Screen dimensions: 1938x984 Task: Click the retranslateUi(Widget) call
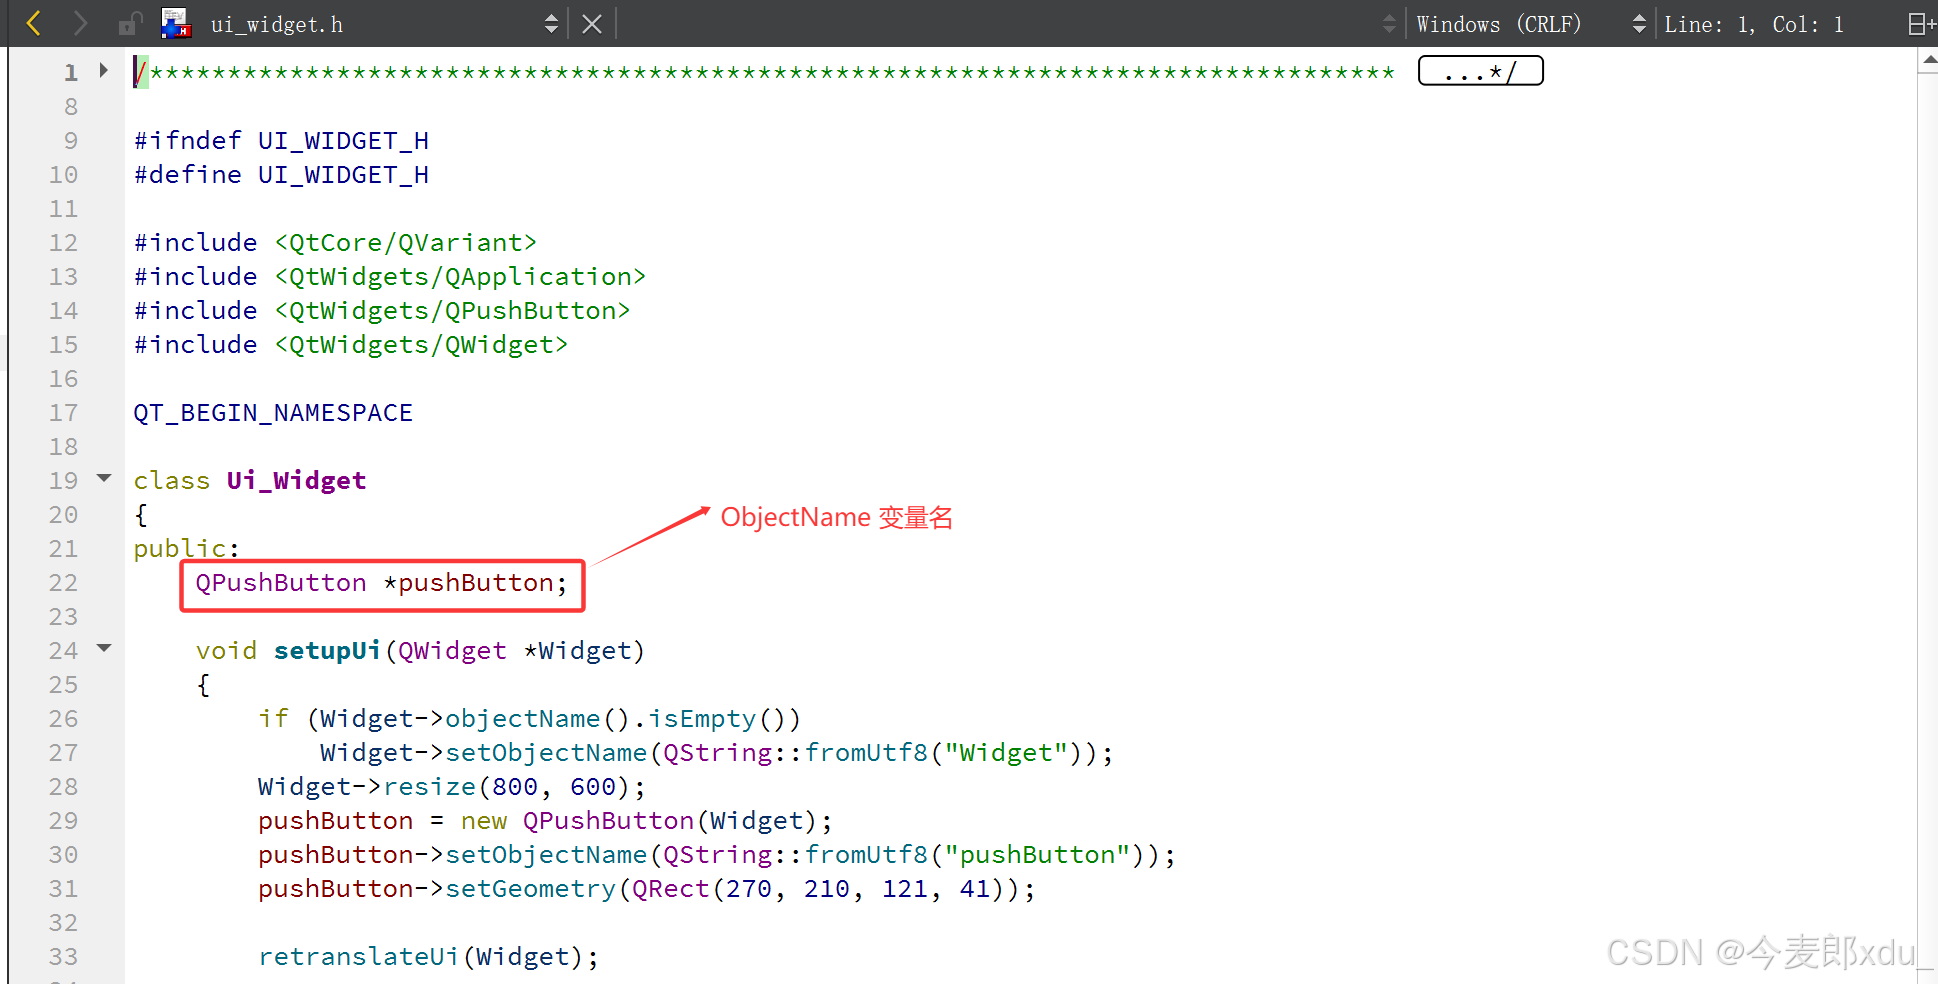point(428,957)
